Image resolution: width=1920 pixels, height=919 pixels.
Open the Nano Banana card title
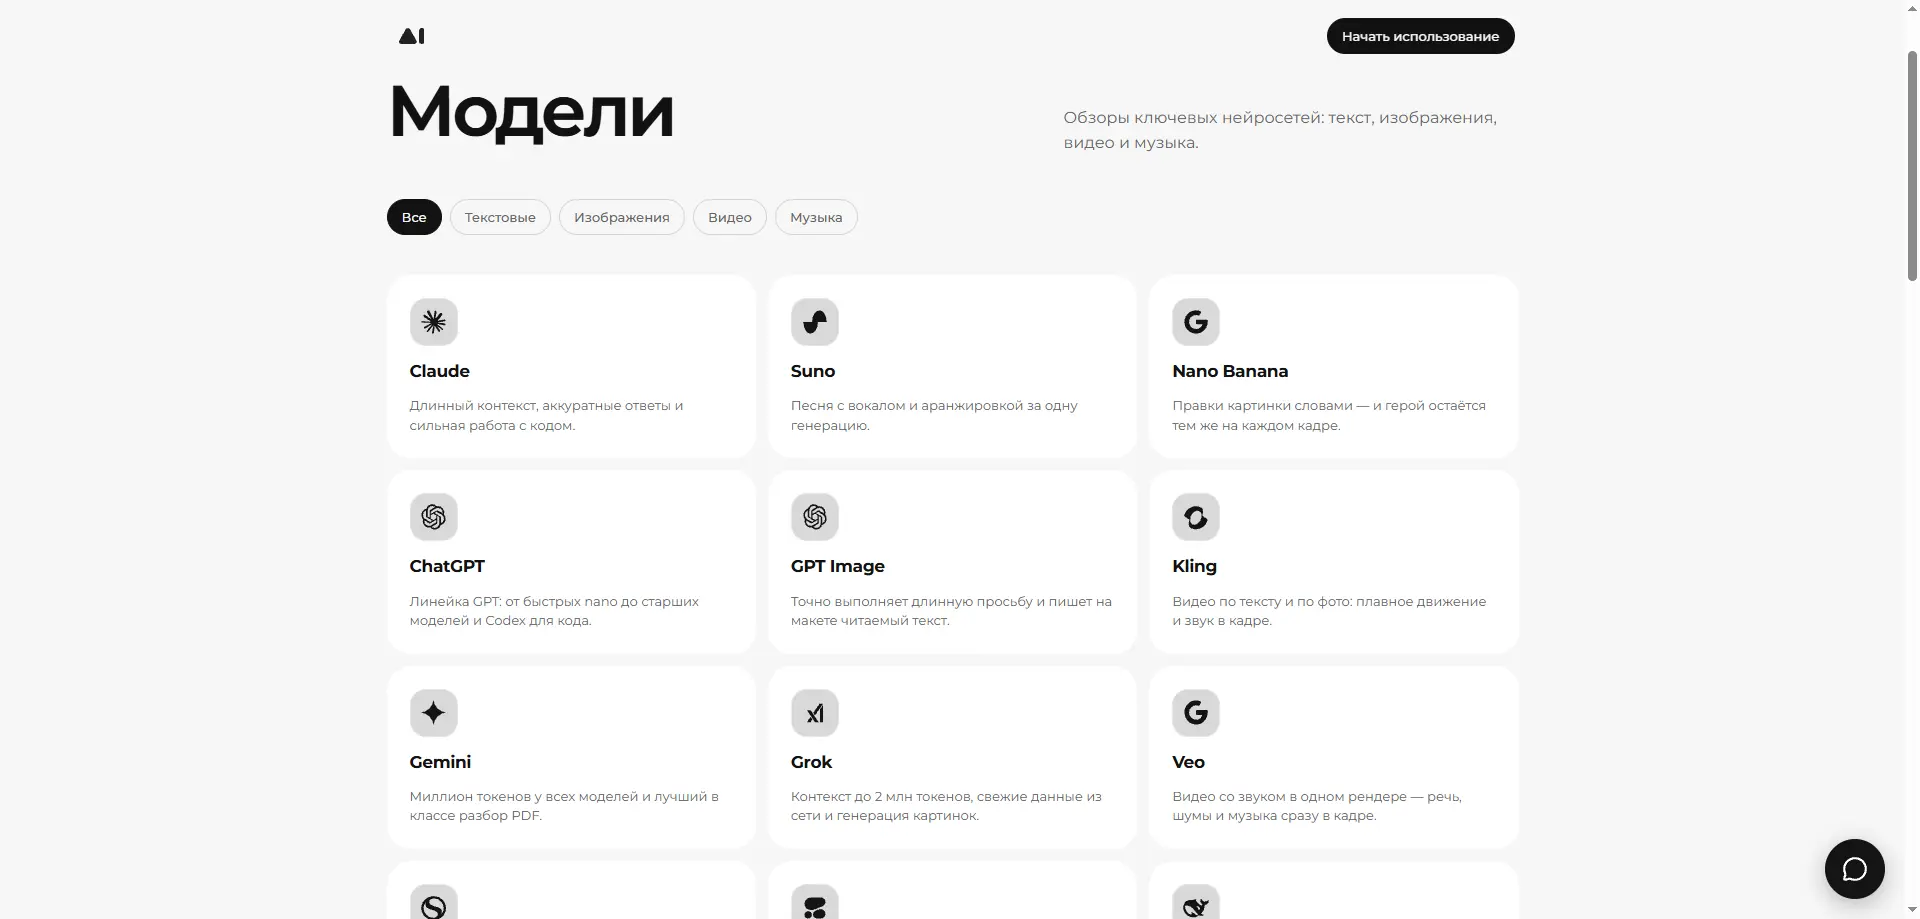(x=1230, y=371)
